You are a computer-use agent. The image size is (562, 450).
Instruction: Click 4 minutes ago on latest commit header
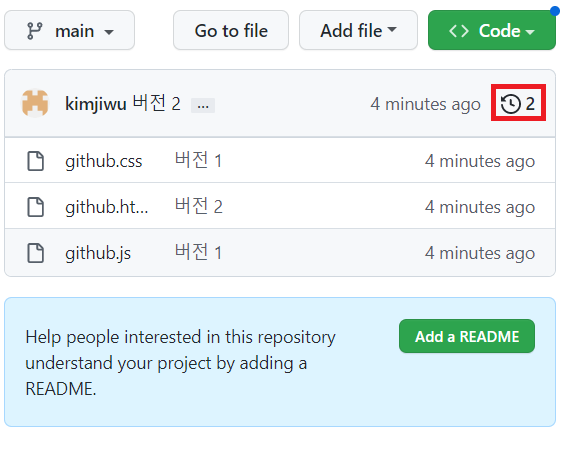click(x=425, y=104)
